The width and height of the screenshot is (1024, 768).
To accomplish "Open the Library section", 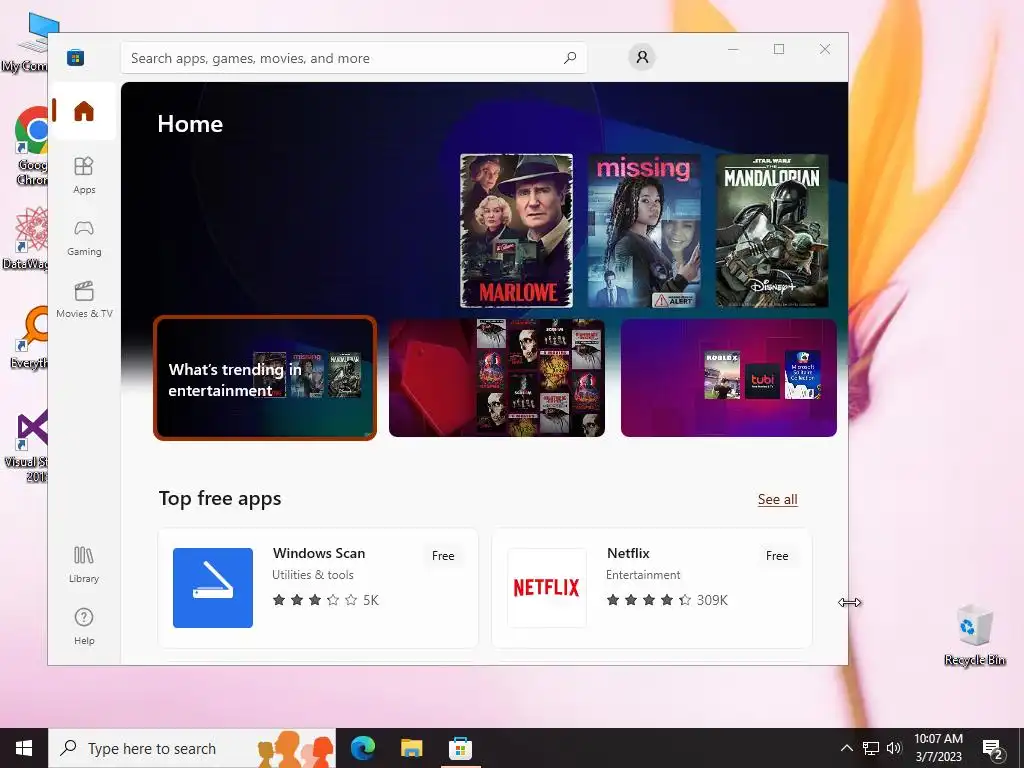I will pyautogui.click(x=84, y=564).
